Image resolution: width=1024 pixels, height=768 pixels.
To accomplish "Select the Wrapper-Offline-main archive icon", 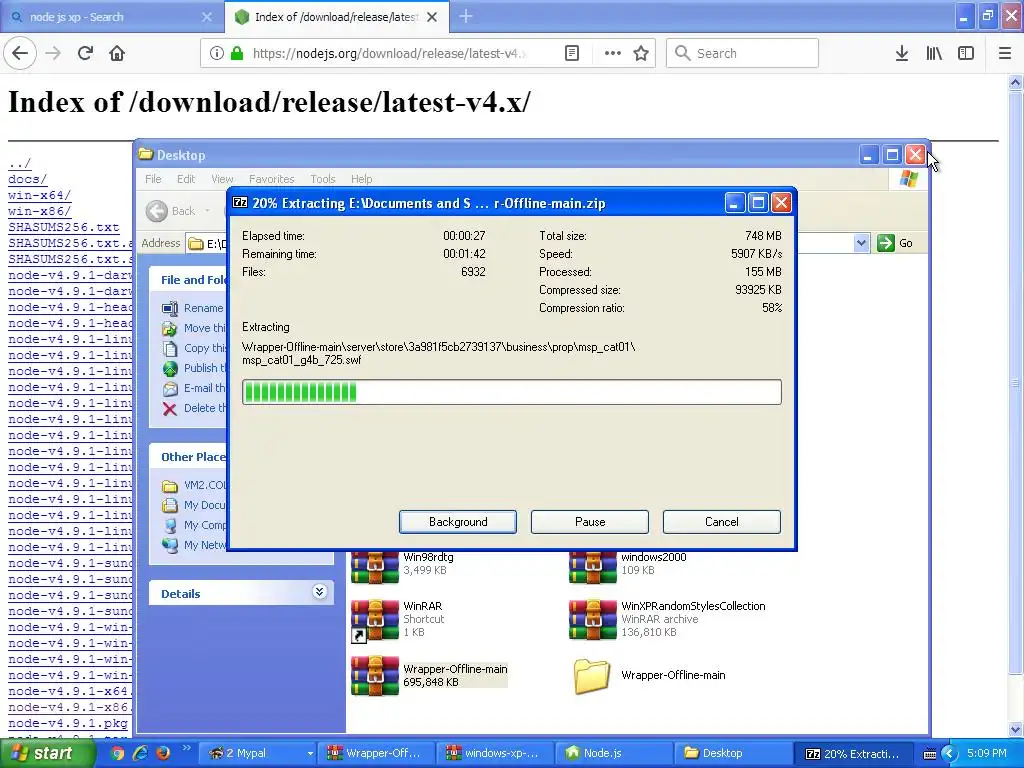I will pos(374,675).
